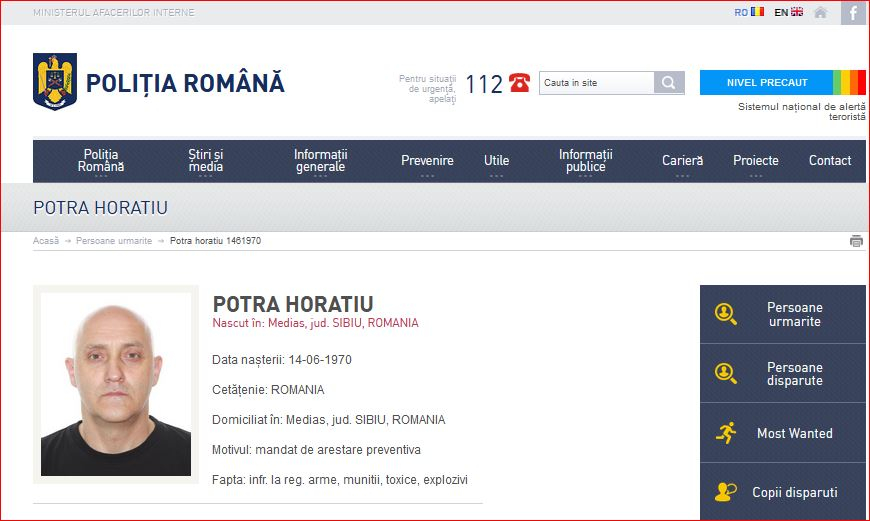Click the Copii disparuti child icon
Image resolution: width=870 pixels, height=521 pixels.
point(726,492)
